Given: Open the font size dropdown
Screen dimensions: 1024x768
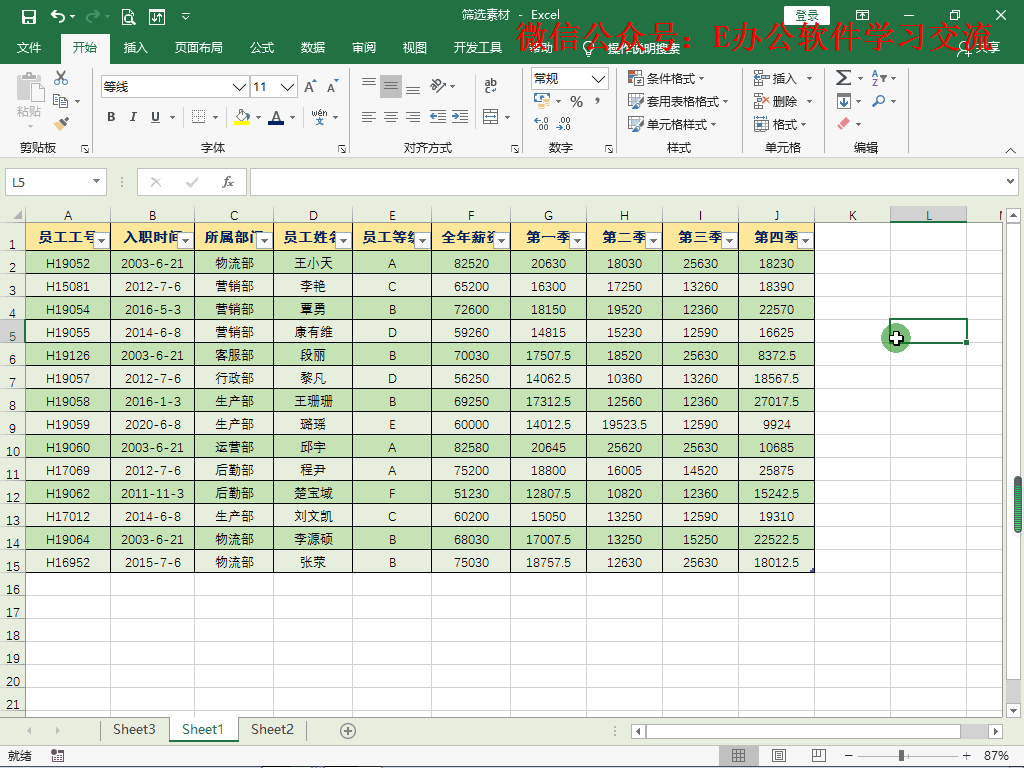Looking at the screenshot, I should 287,87.
